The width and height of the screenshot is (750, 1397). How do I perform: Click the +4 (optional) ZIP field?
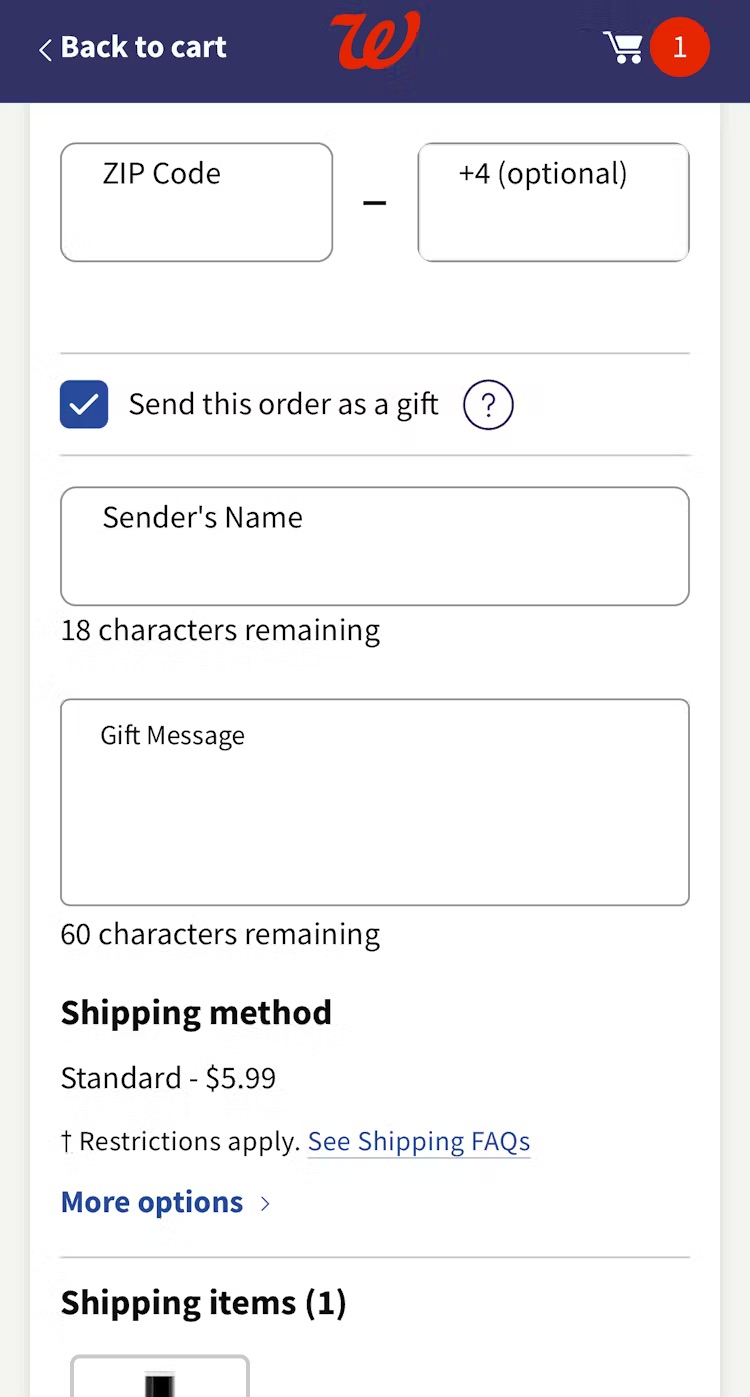coord(553,202)
